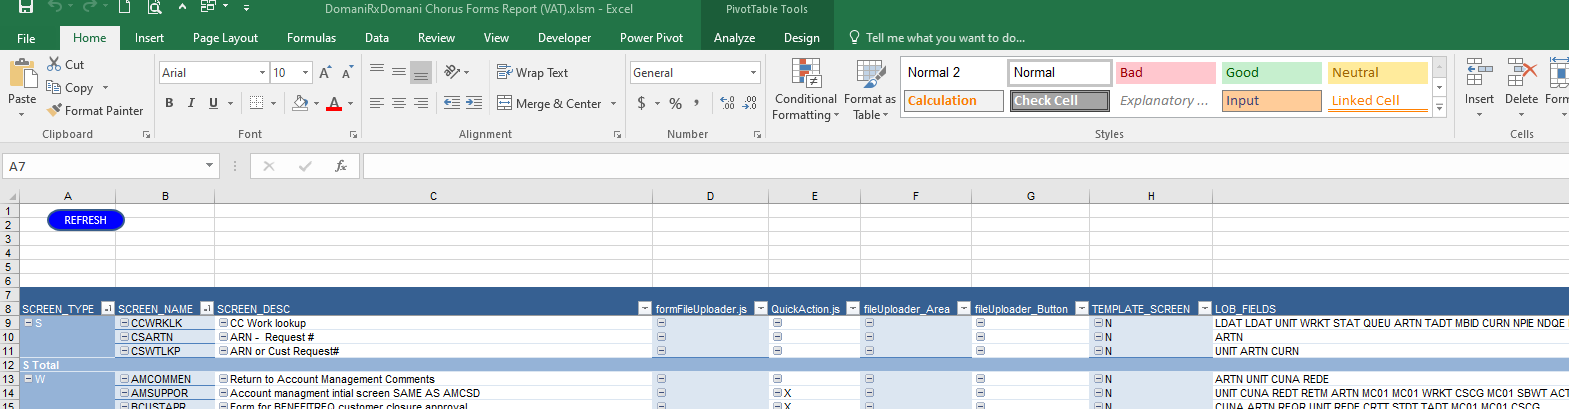Click the Format Painter brush icon
Image resolution: width=1569 pixels, height=409 pixels.
pos(55,111)
